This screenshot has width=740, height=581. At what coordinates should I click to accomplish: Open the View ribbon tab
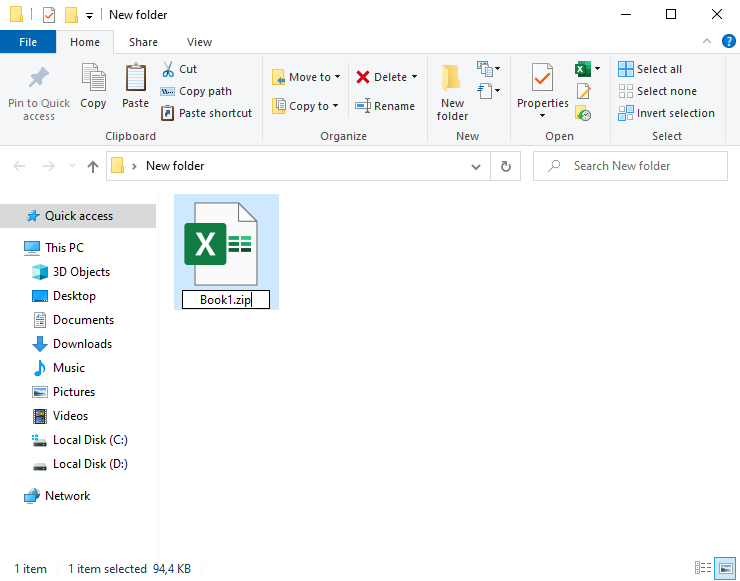(199, 42)
